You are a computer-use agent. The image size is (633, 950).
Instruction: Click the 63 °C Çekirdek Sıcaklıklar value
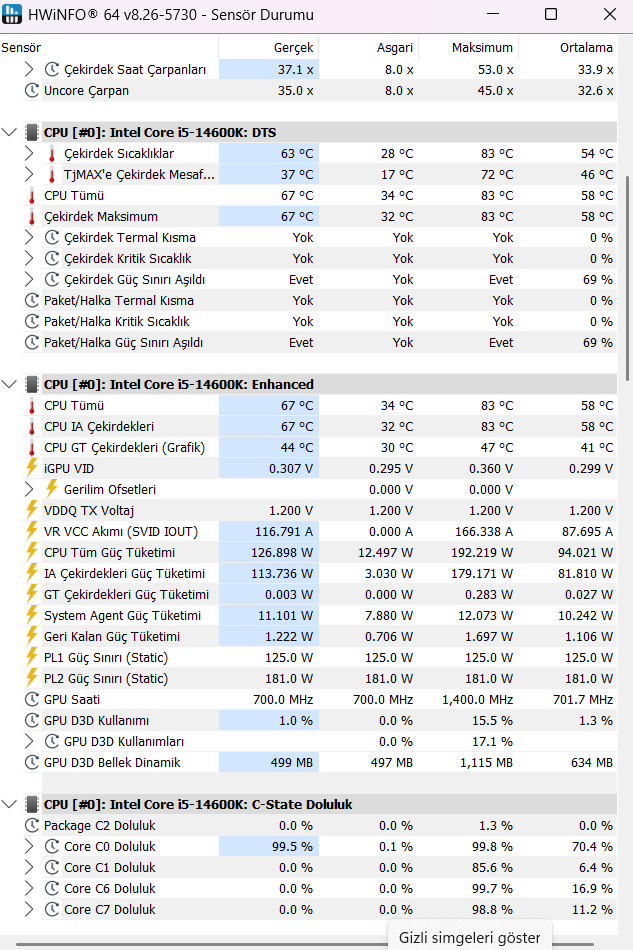tap(297, 154)
